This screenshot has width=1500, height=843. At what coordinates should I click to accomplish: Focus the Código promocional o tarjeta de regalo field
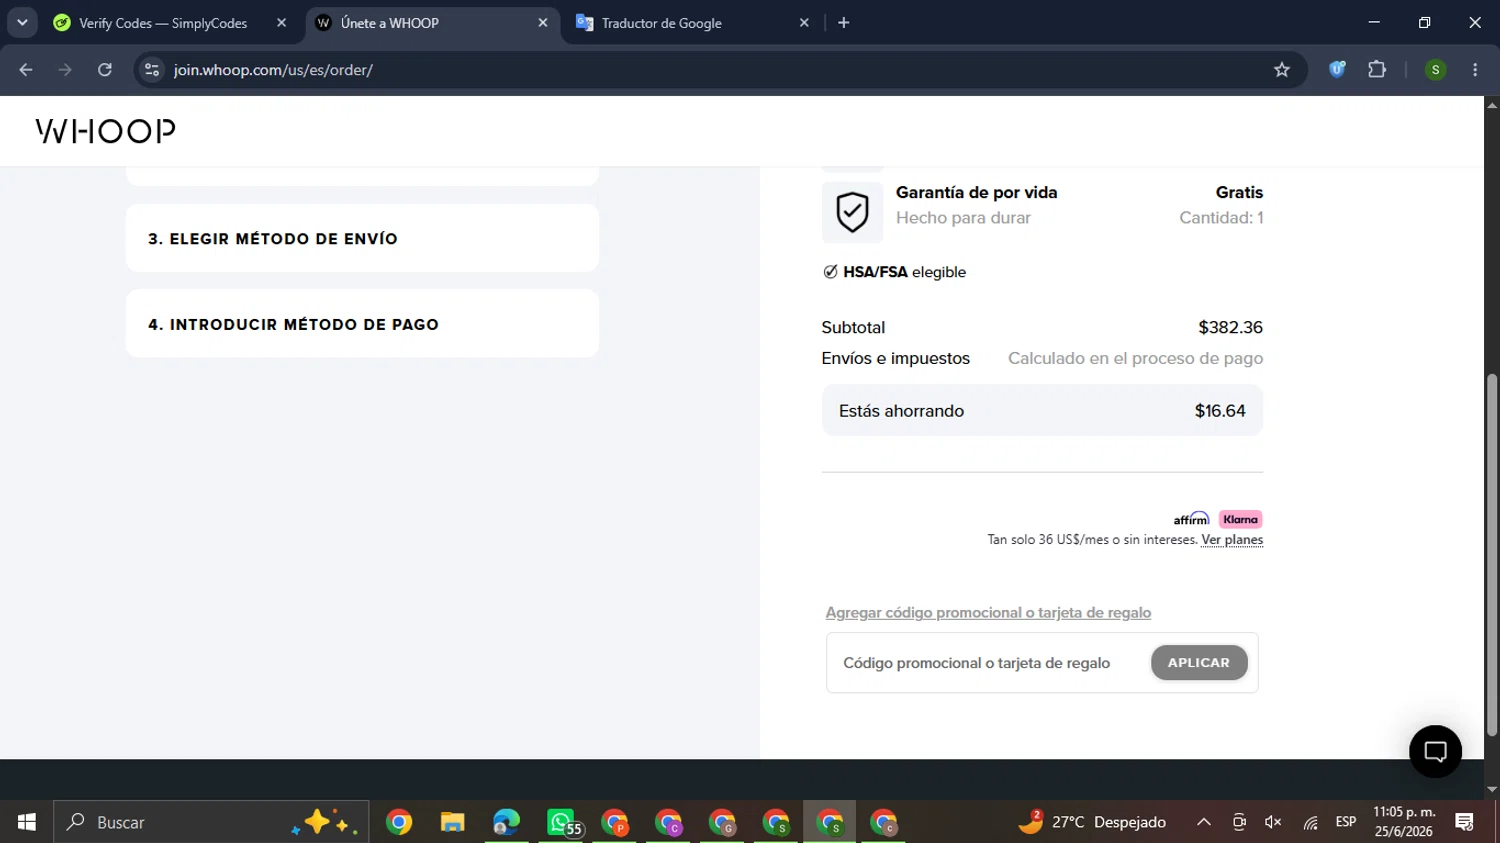coord(990,663)
